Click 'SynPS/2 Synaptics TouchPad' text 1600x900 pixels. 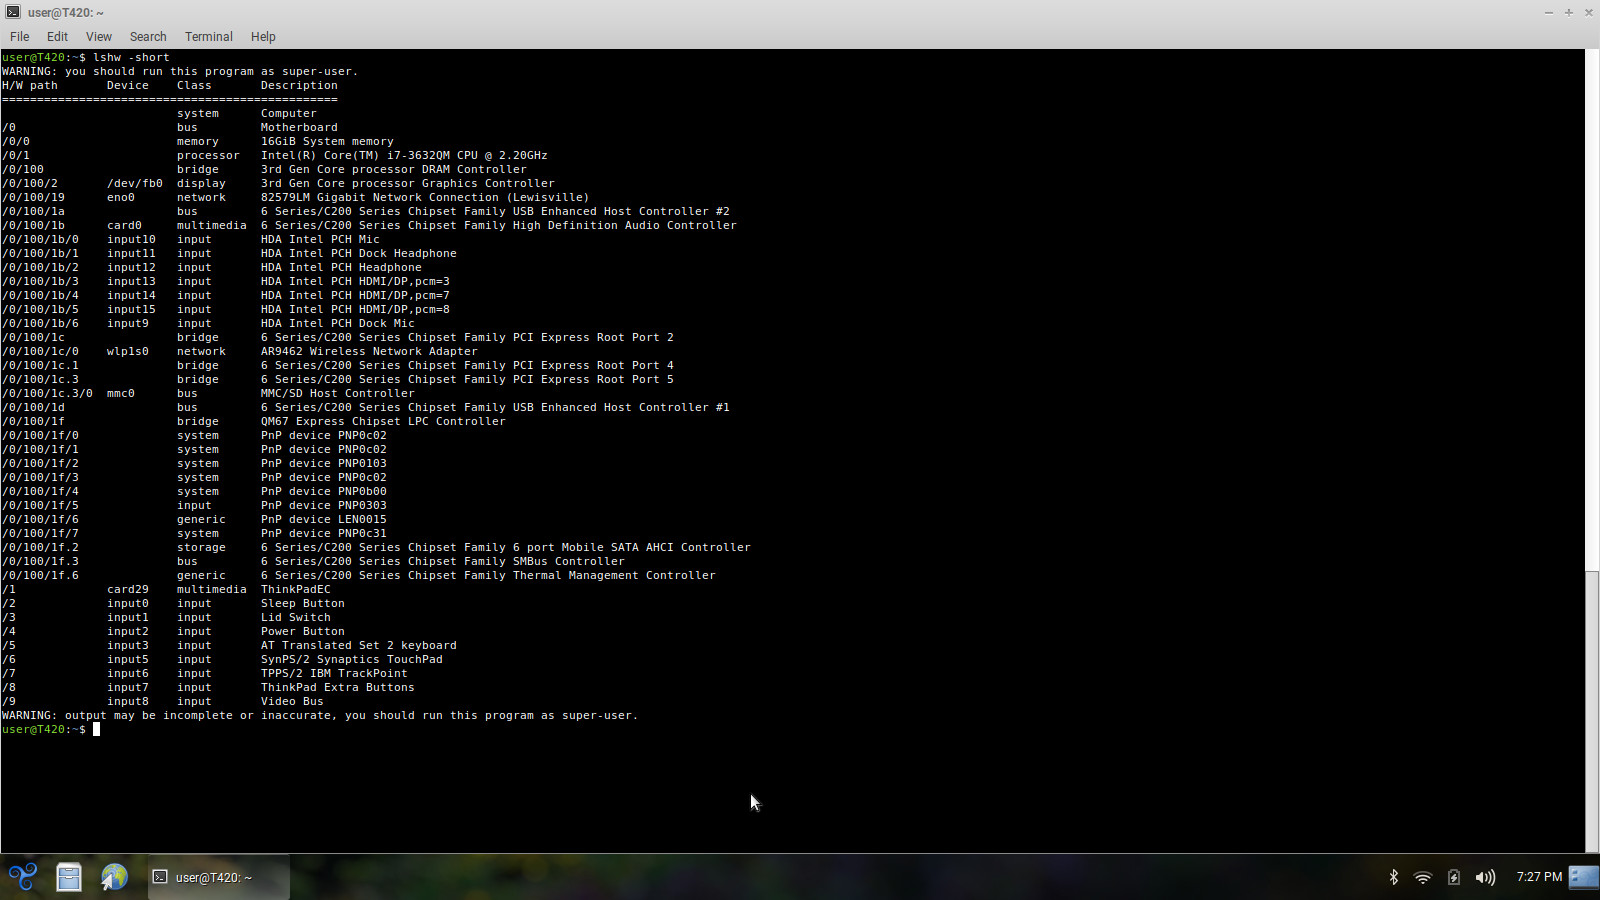351,660
